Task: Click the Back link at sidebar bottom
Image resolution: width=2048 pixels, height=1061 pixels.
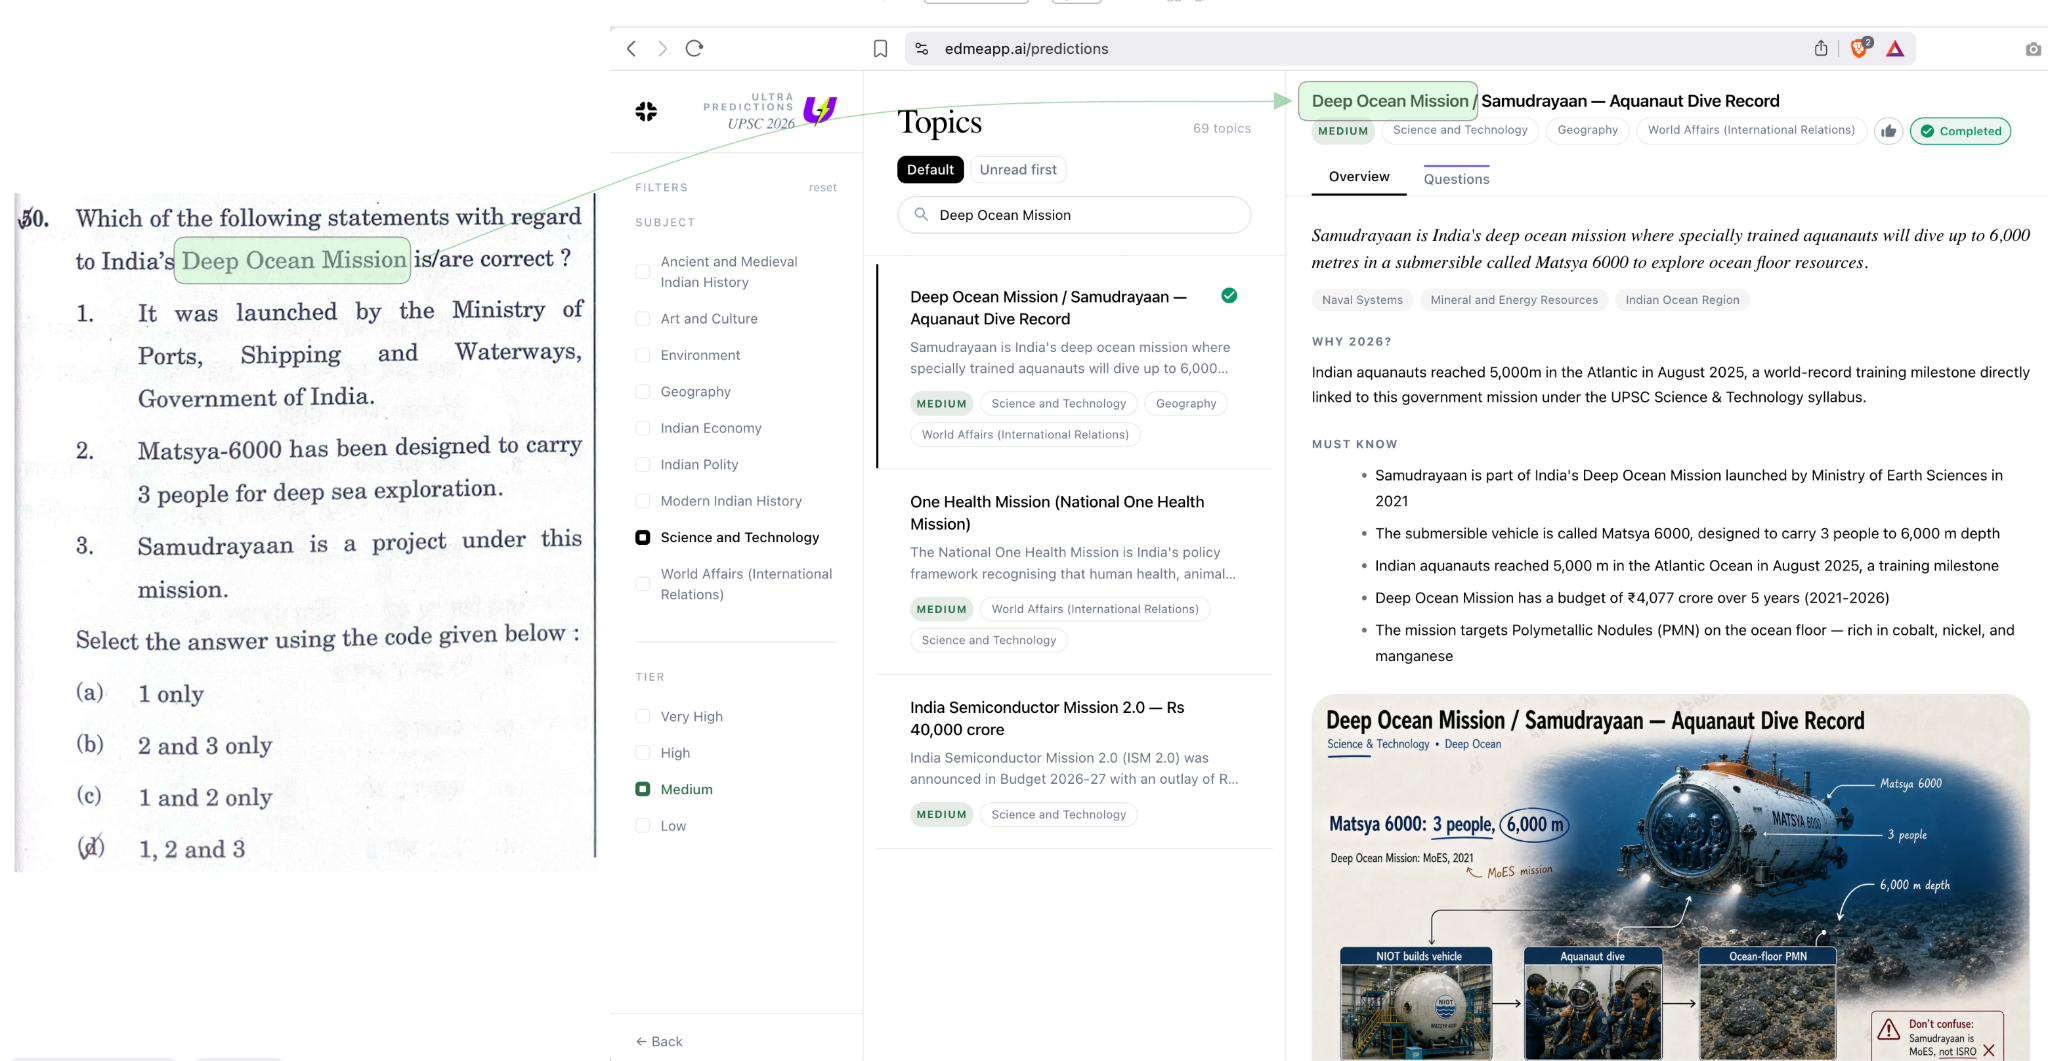Action: (x=659, y=1041)
